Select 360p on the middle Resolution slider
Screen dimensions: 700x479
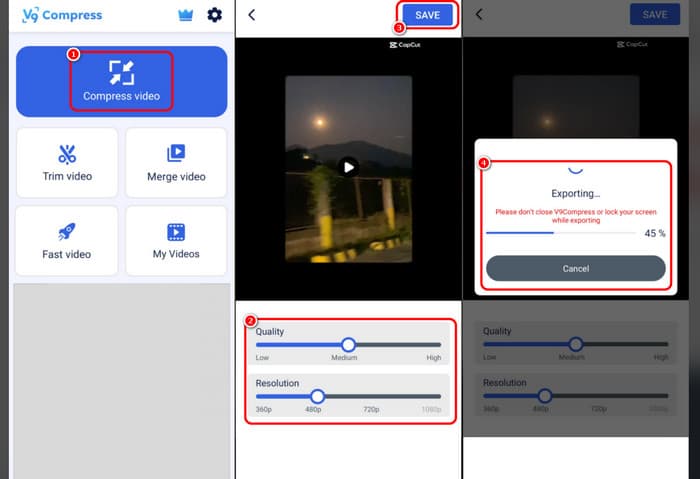point(263,409)
